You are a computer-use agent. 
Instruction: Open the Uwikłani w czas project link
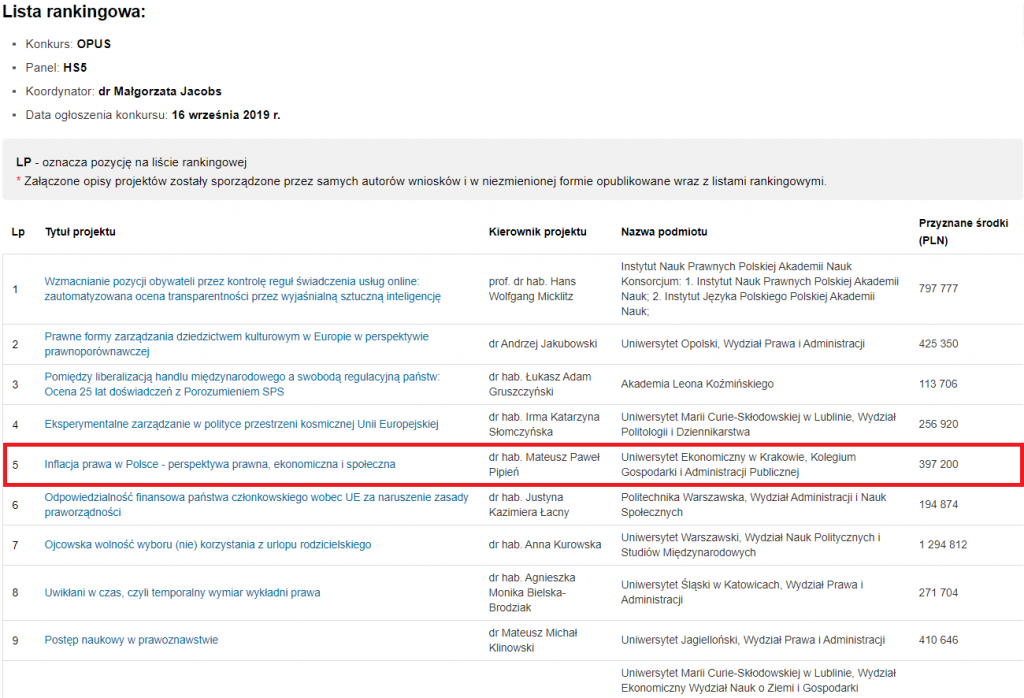tap(182, 592)
